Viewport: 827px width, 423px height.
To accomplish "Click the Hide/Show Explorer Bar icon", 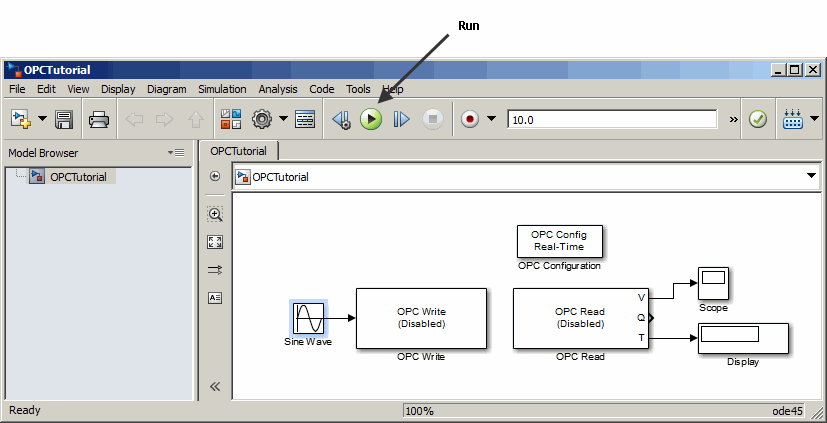I will 215,176.
